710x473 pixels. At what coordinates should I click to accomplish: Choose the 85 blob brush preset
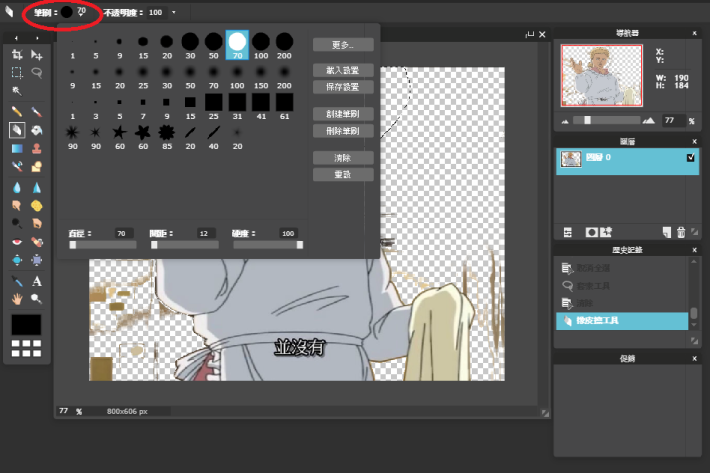[x=167, y=137]
